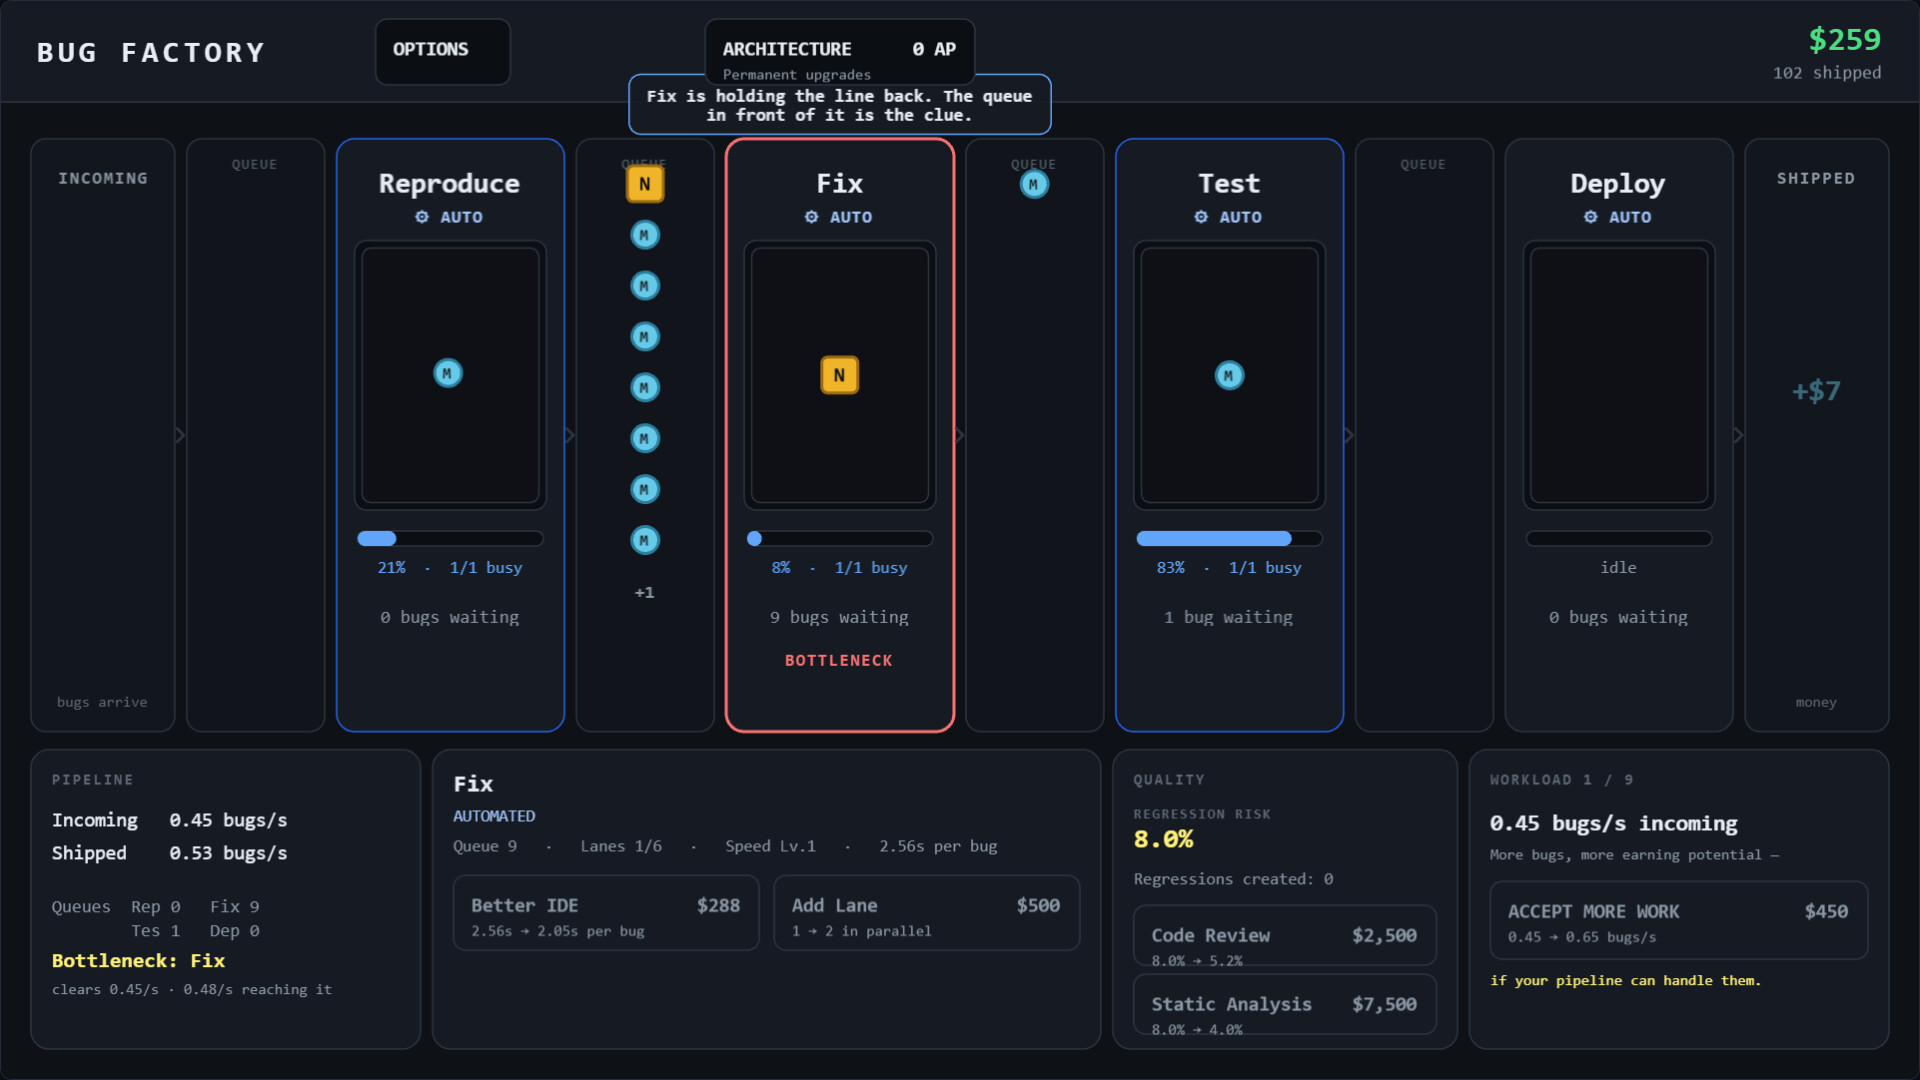Click the 8.0% regression risk value

1163,839
